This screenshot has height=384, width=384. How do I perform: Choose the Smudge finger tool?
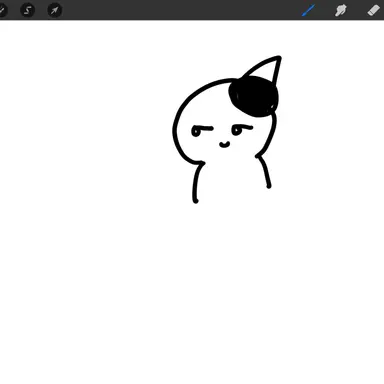click(341, 10)
